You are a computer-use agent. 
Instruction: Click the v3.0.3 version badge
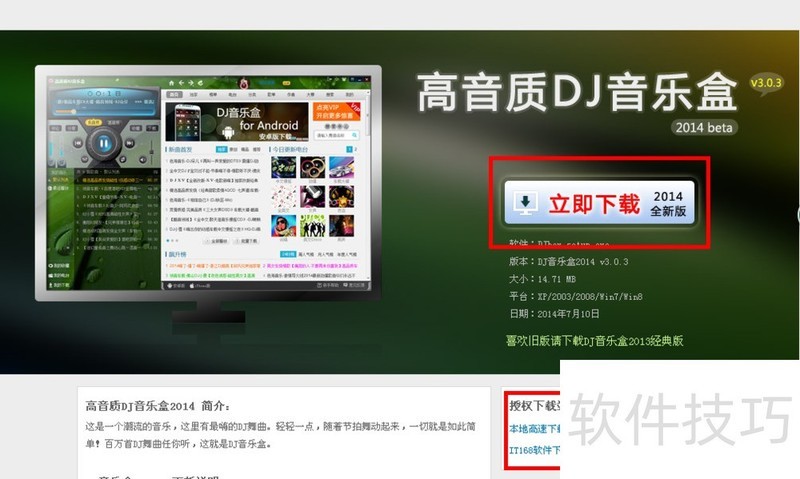pyautogui.click(x=765, y=83)
